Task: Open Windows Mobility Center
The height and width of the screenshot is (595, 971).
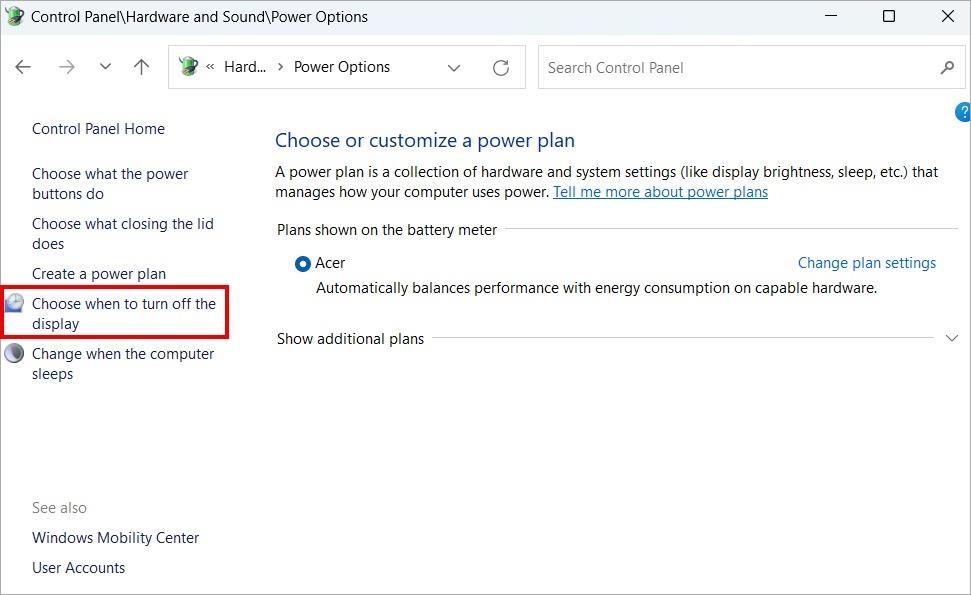Action: [116, 538]
